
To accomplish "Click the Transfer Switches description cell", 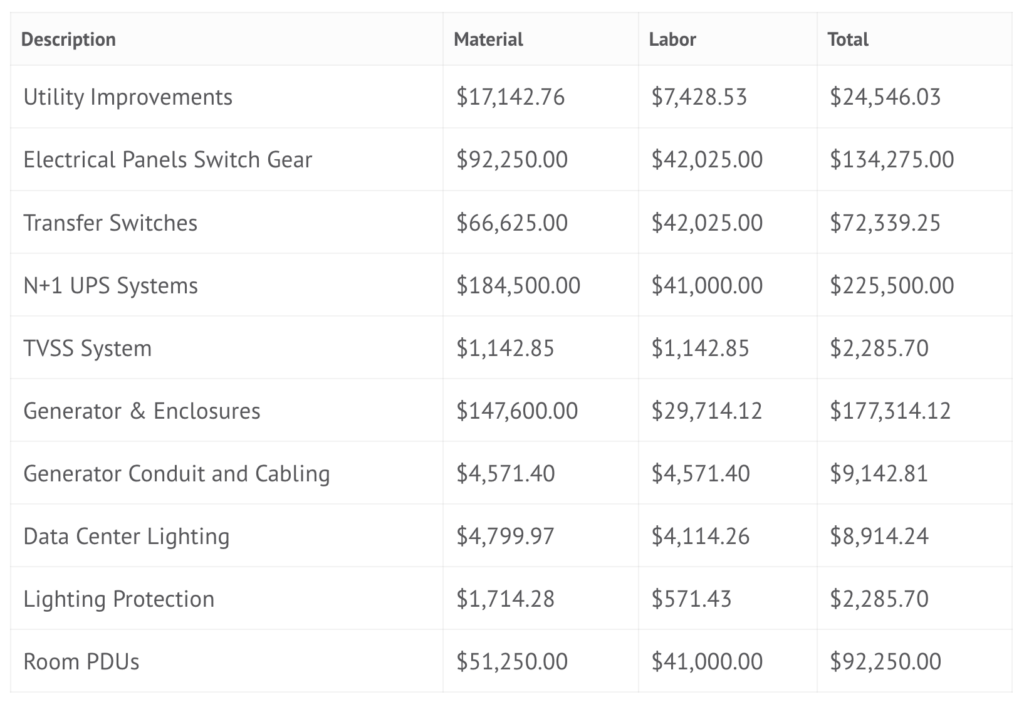I will point(110,223).
